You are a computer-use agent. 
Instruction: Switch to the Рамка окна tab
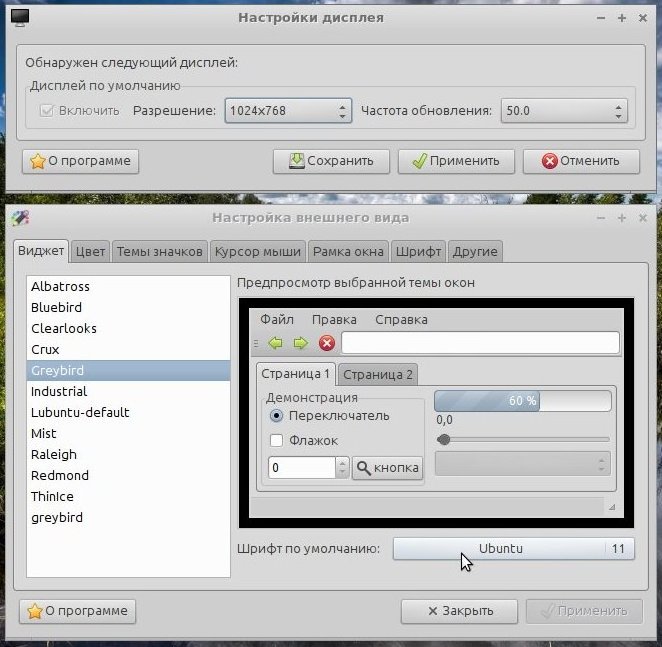point(348,252)
